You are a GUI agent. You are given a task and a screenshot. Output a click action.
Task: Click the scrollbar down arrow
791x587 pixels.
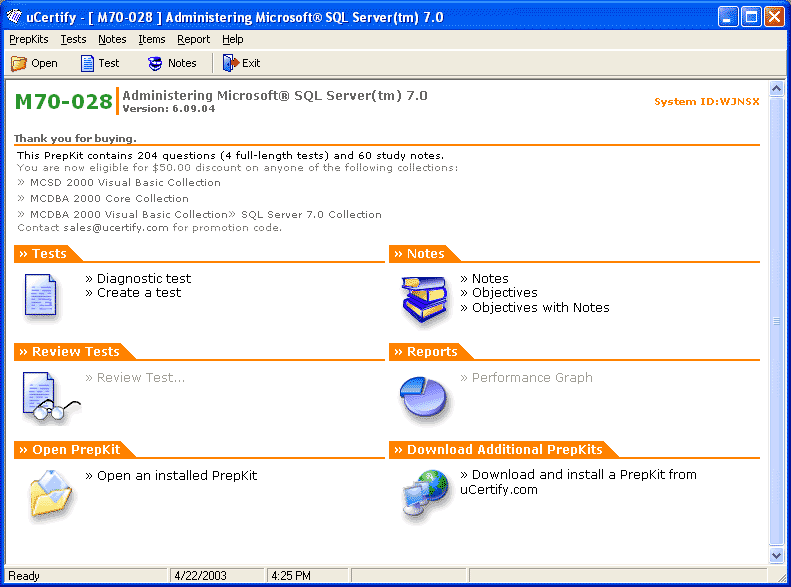click(x=776, y=555)
